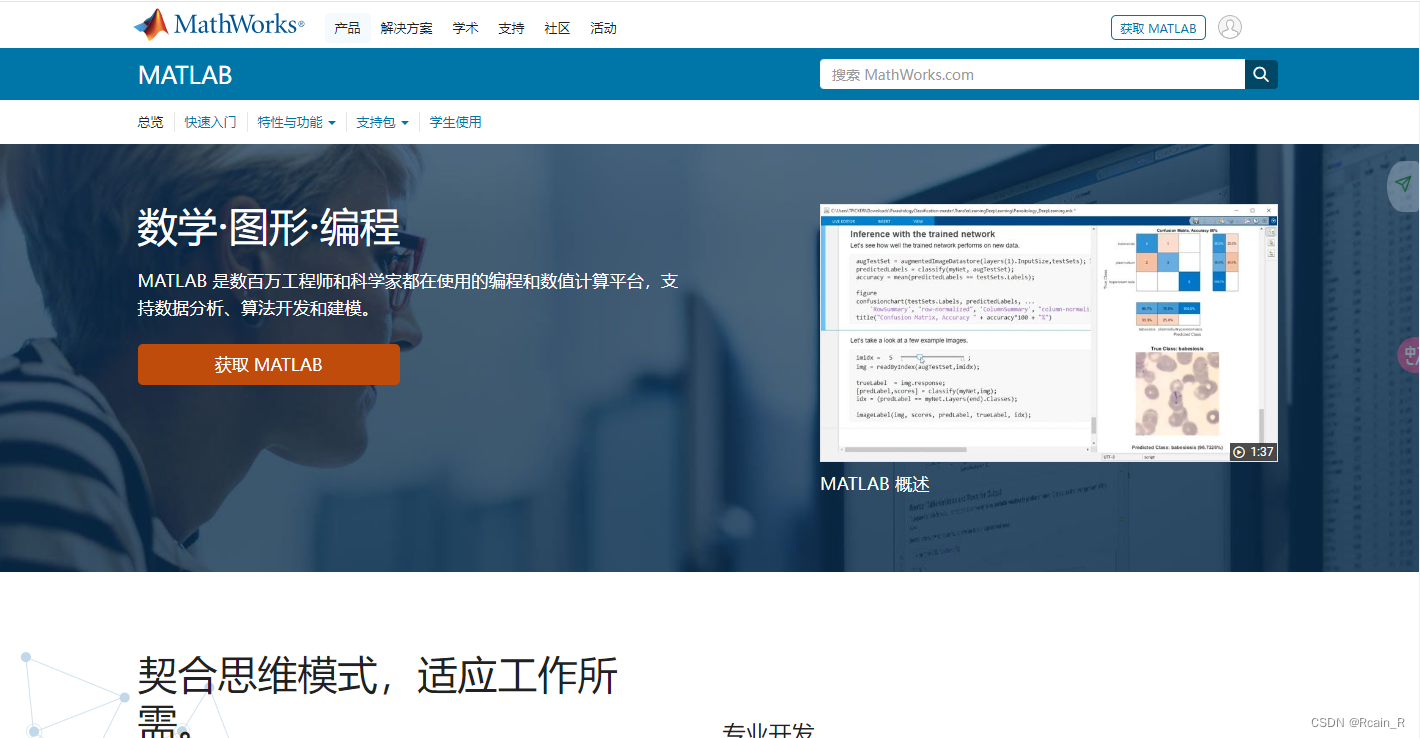Screen dimensions: 1420x738
Task: Click the MathWorks logo
Action: [219, 25]
